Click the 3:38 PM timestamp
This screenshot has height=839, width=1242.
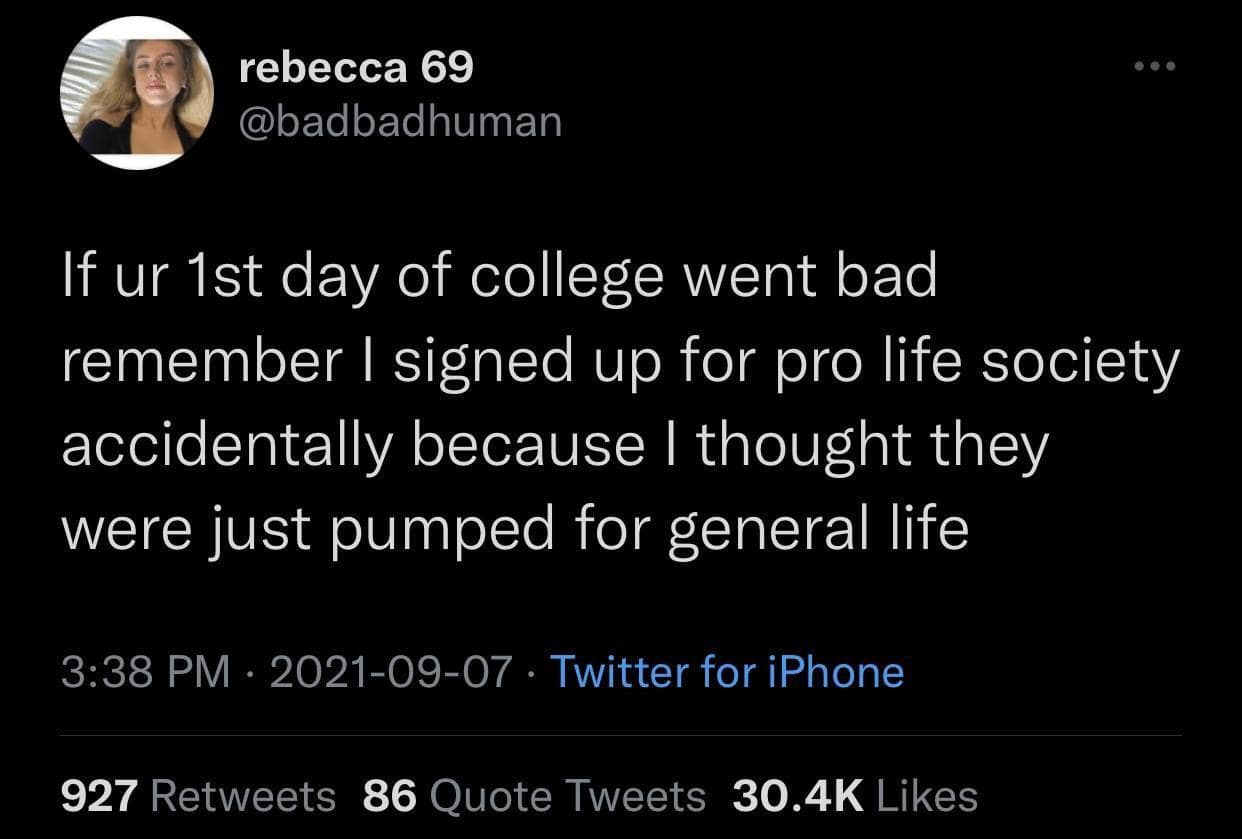(145, 671)
